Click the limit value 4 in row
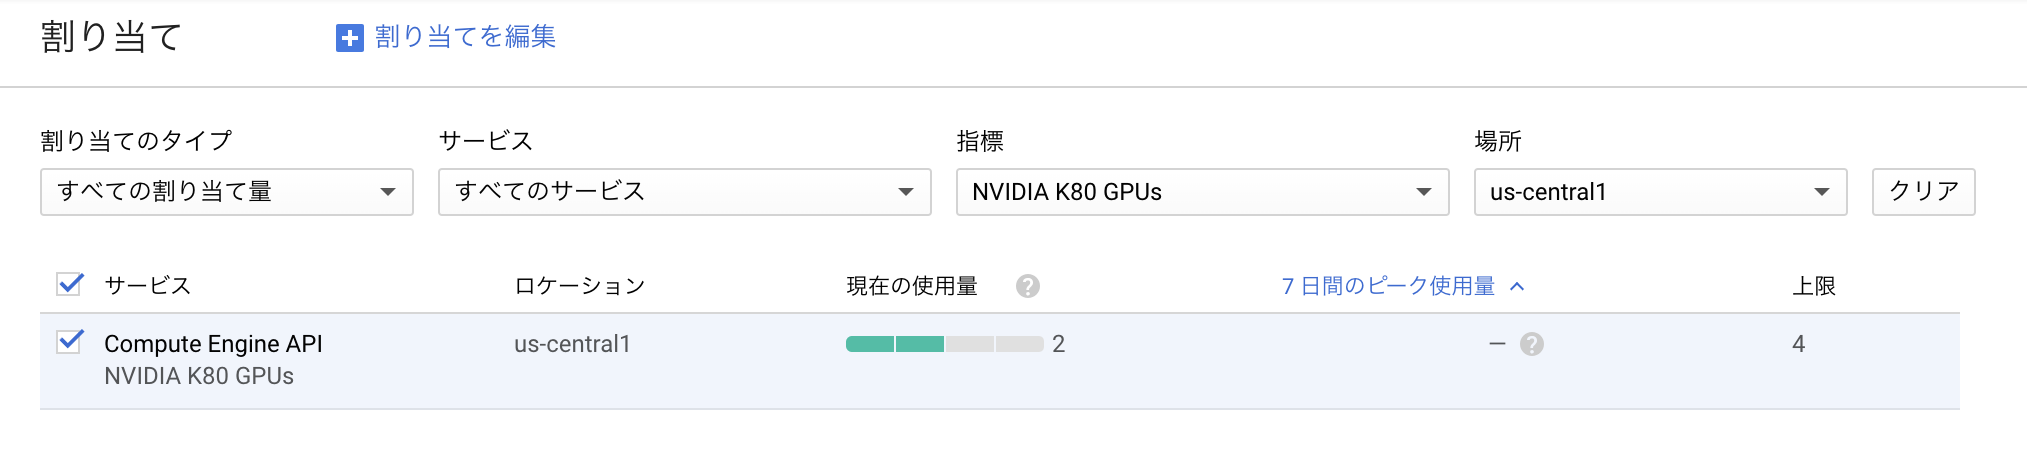 click(1798, 344)
